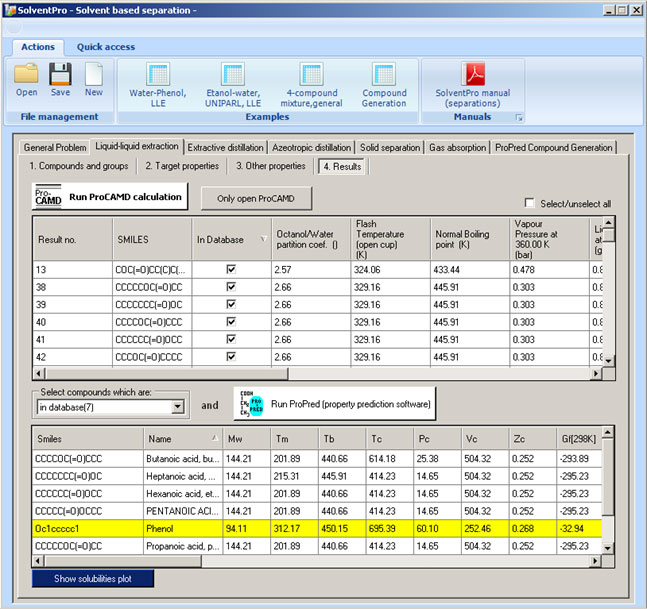Open the Etanol-water UNIPARL LLE example
The width and height of the screenshot is (647, 609).
point(232,75)
